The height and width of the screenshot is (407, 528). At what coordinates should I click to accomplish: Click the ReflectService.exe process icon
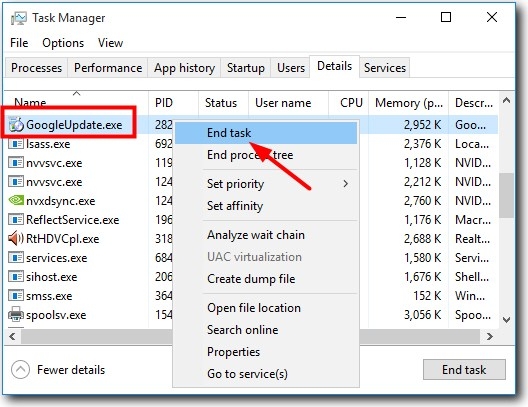(16, 220)
